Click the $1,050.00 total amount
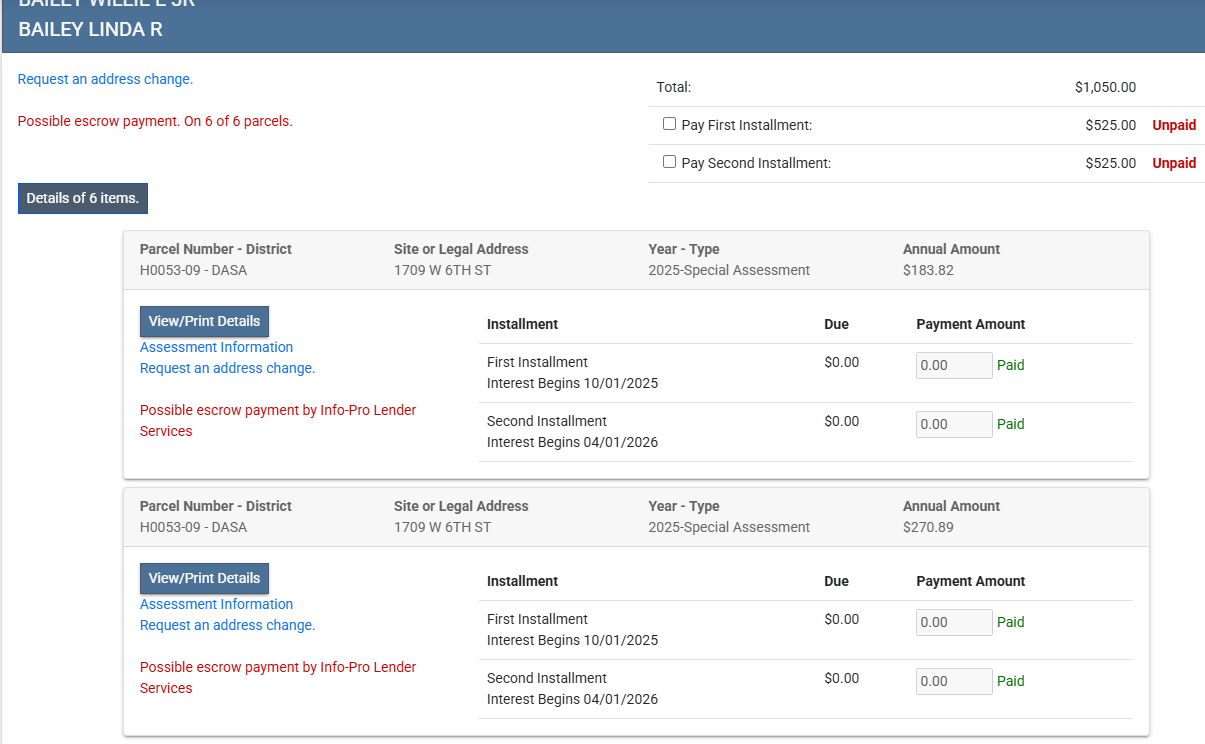1205x744 pixels. click(1105, 87)
